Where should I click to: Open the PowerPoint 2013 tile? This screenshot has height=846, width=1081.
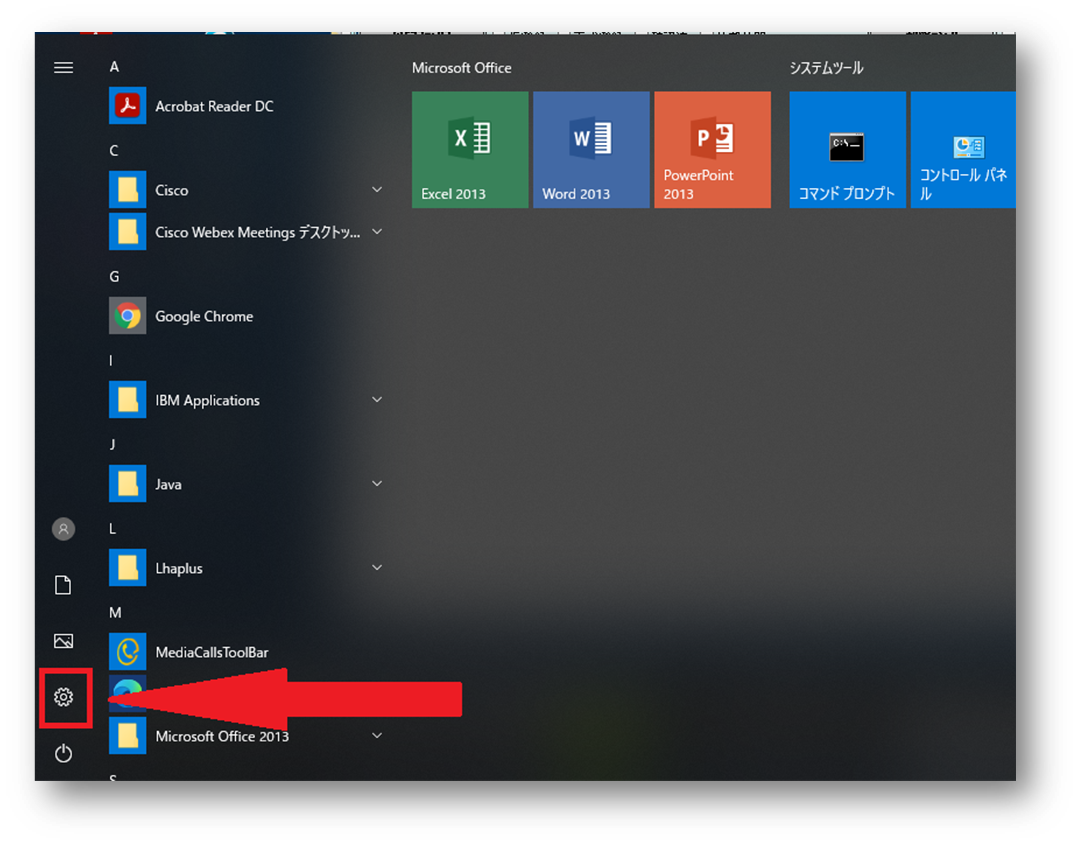pyautogui.click(x=713, y=150)
